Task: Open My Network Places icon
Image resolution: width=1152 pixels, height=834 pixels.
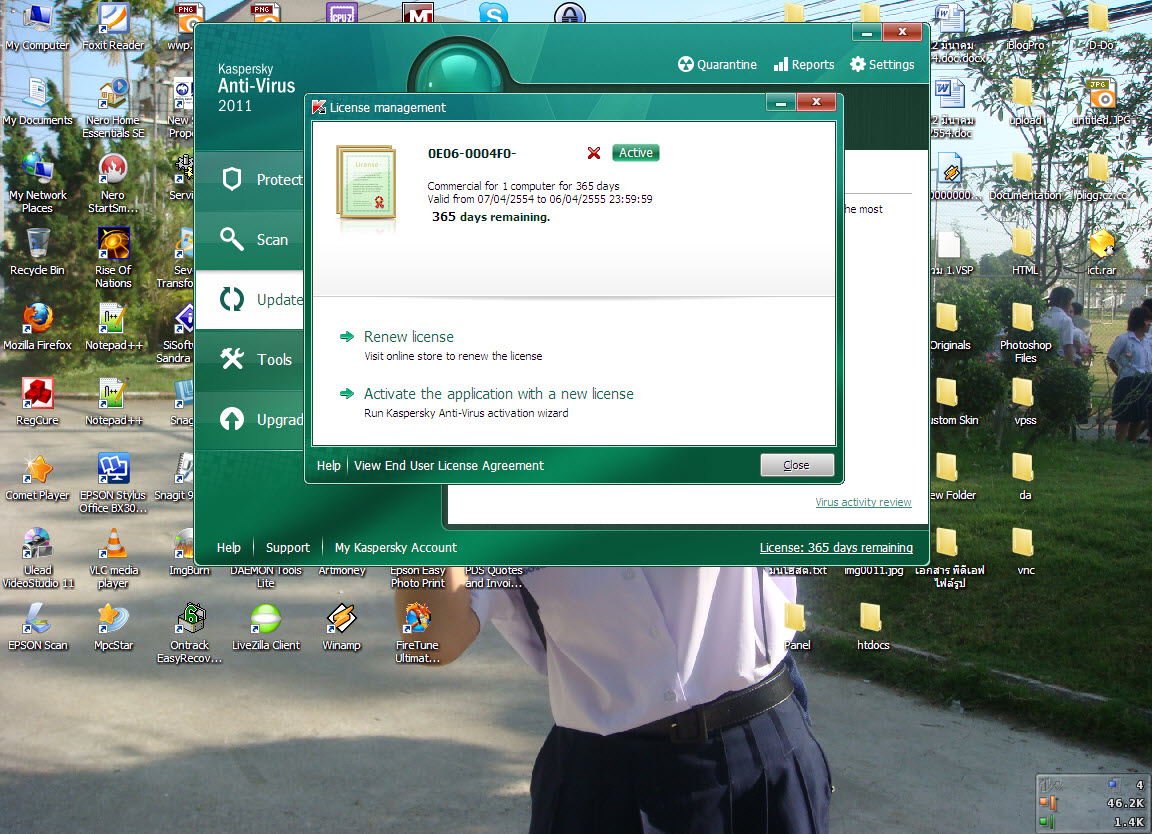Action: tap(37, 184)
